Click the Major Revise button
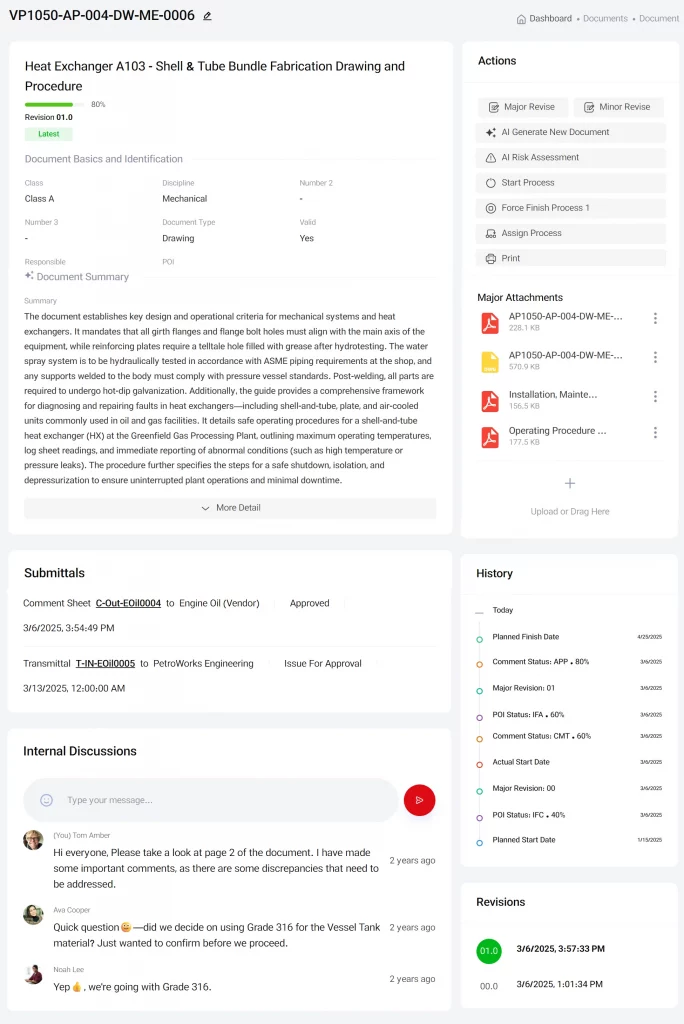The width and height of the screenshot is (684, 1024). [x=523, y=107]
